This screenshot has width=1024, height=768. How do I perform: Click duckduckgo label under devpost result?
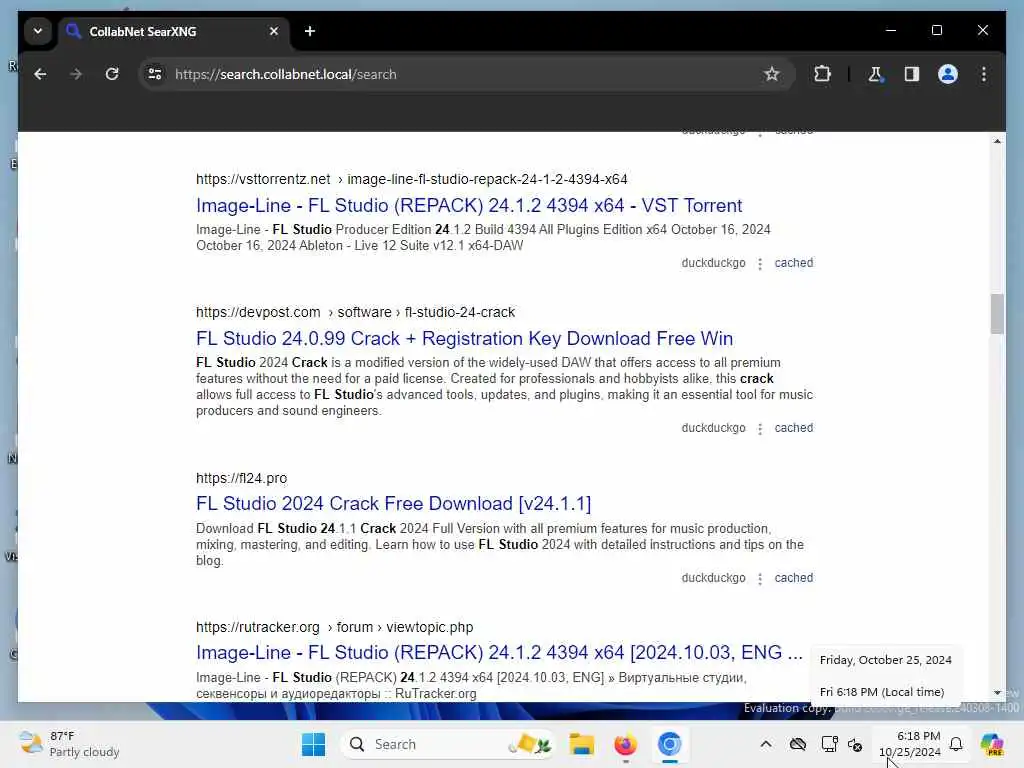[713, 428]
